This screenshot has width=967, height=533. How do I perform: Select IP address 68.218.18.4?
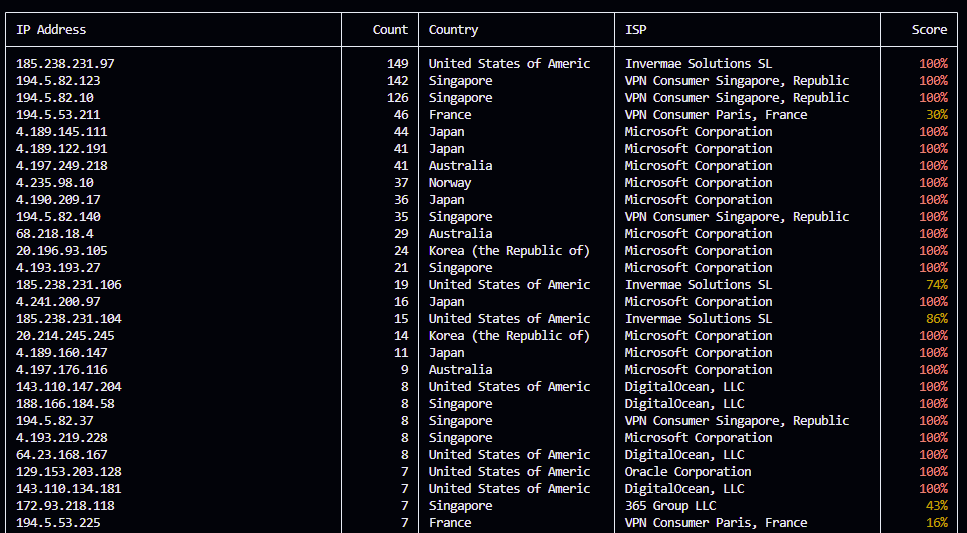tap(55, 234)
